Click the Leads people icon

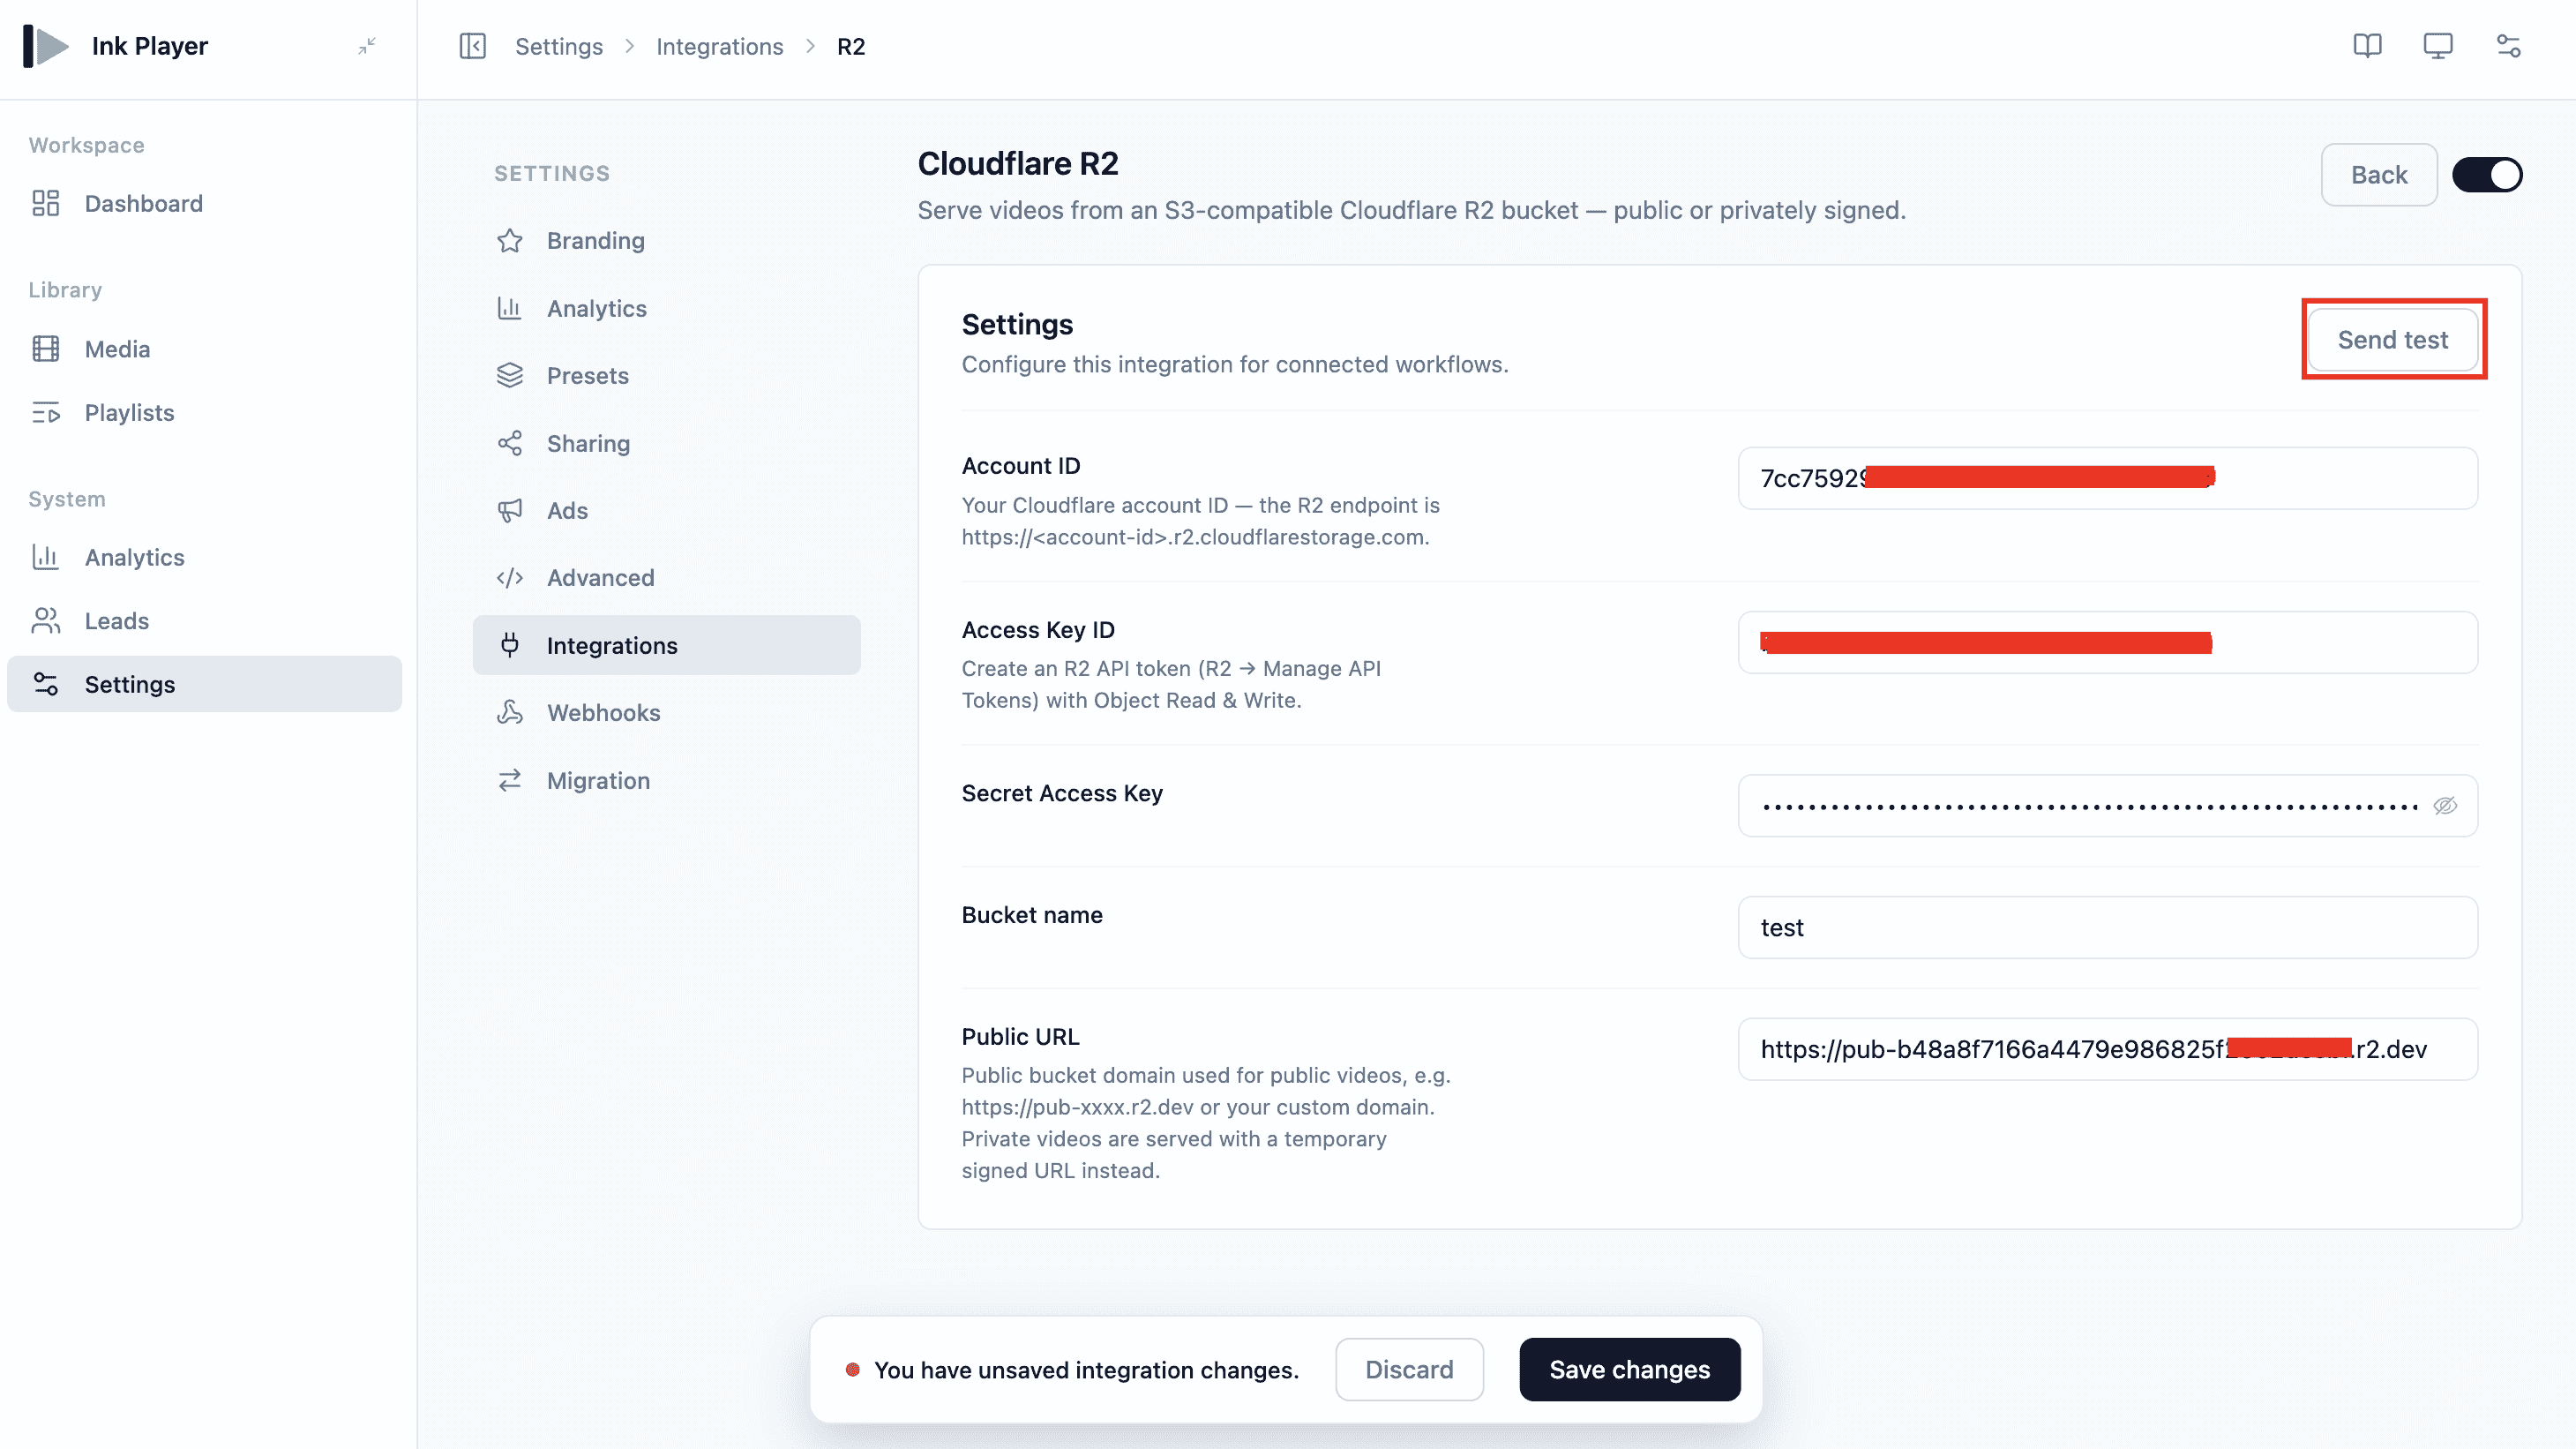(x=46, y=621)
